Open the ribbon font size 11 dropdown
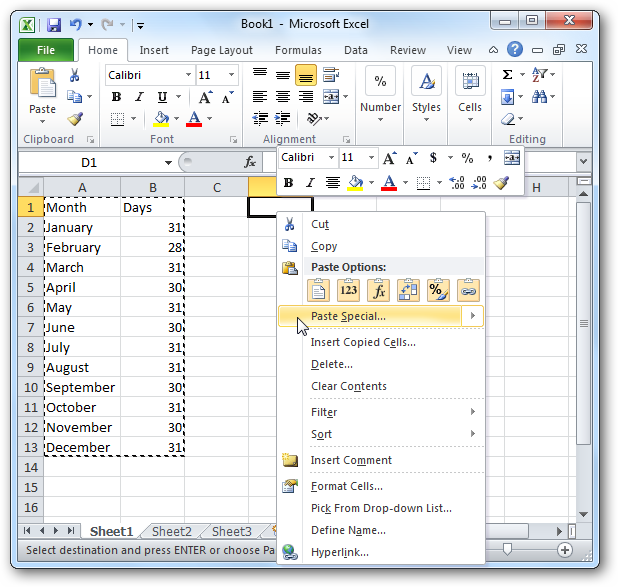618x587 pixels. pos(231,75)
